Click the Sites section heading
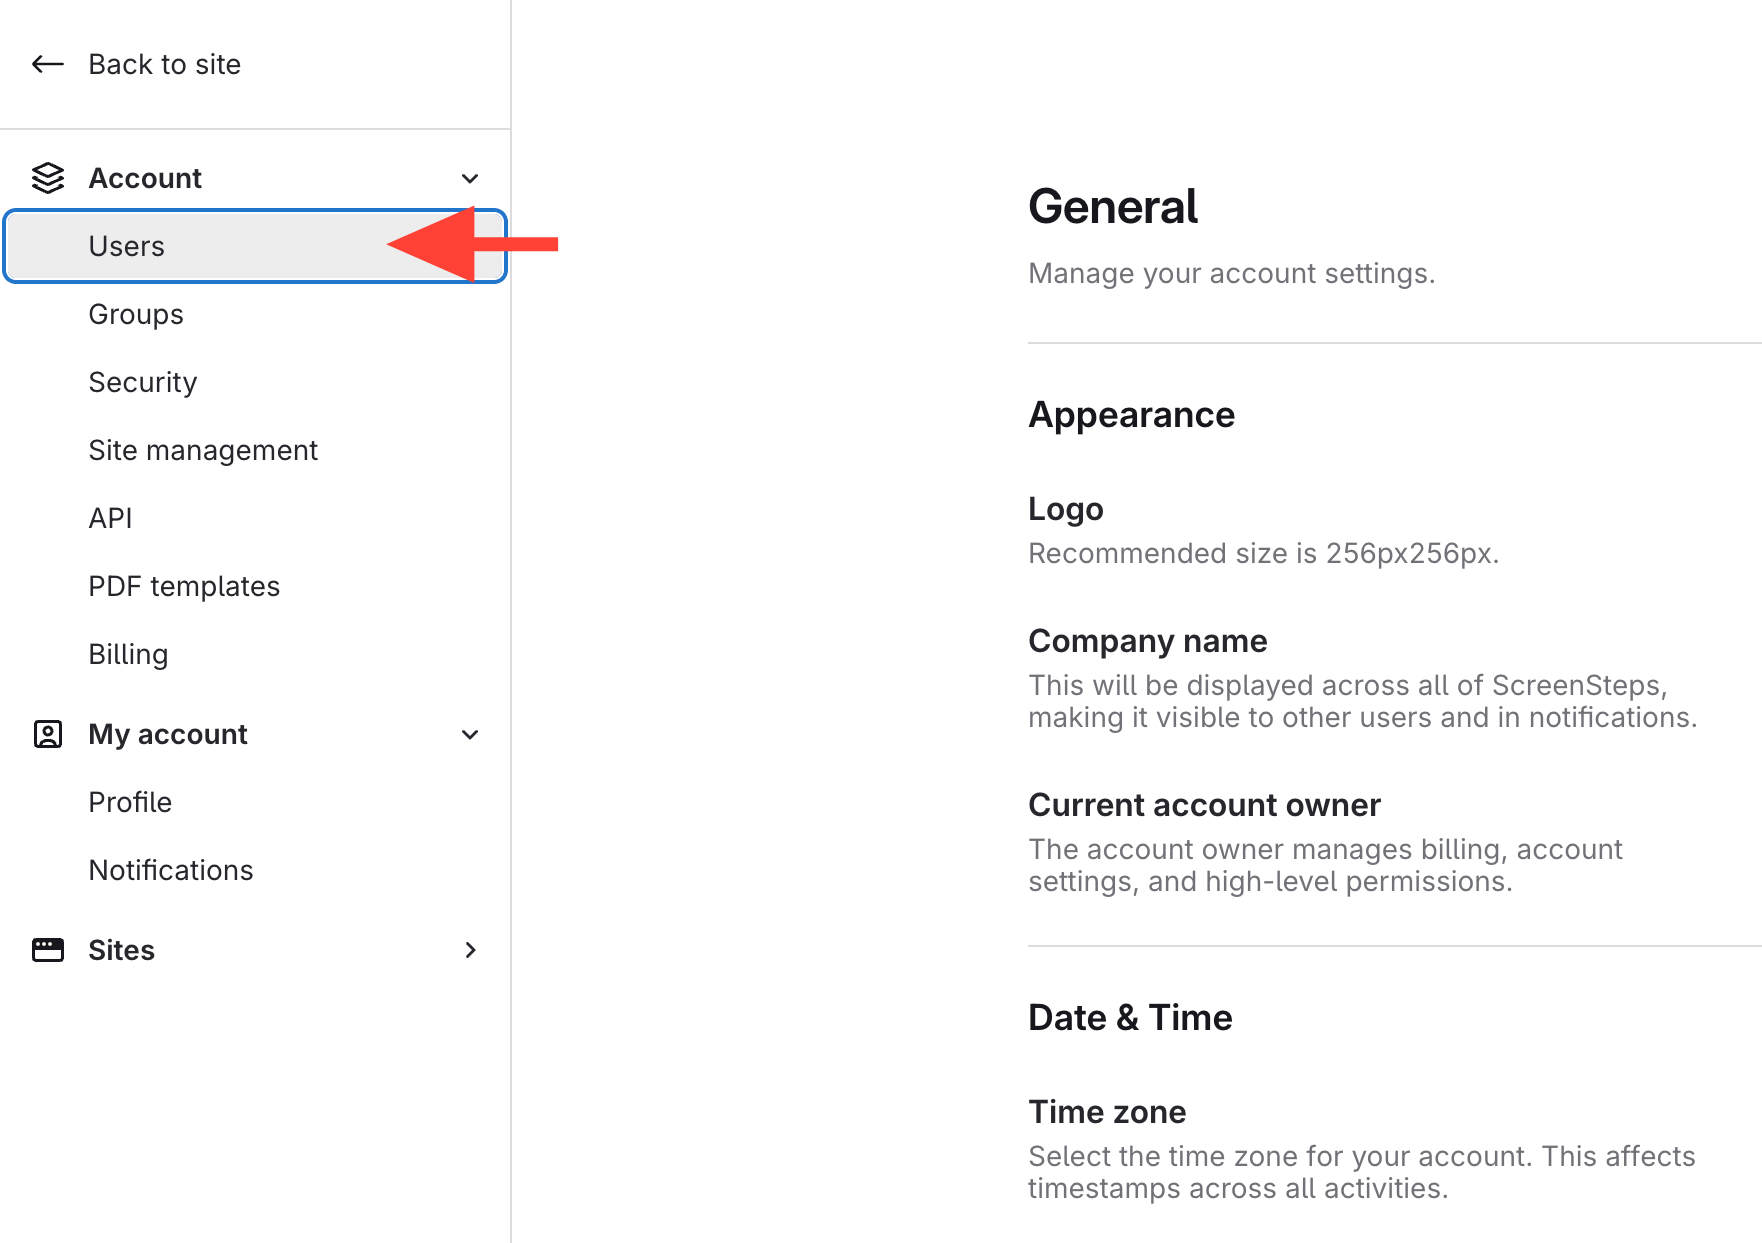This screenshot has width=1762, height=1243. [x=122, y=950]
